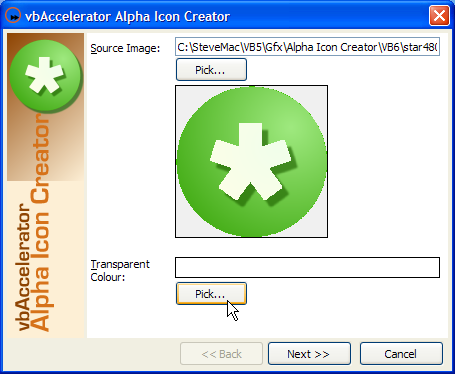The height and width of the screenshot is (374, 455).
Task: Click the green star logo in sidebar banner
Action: (46, 76)
